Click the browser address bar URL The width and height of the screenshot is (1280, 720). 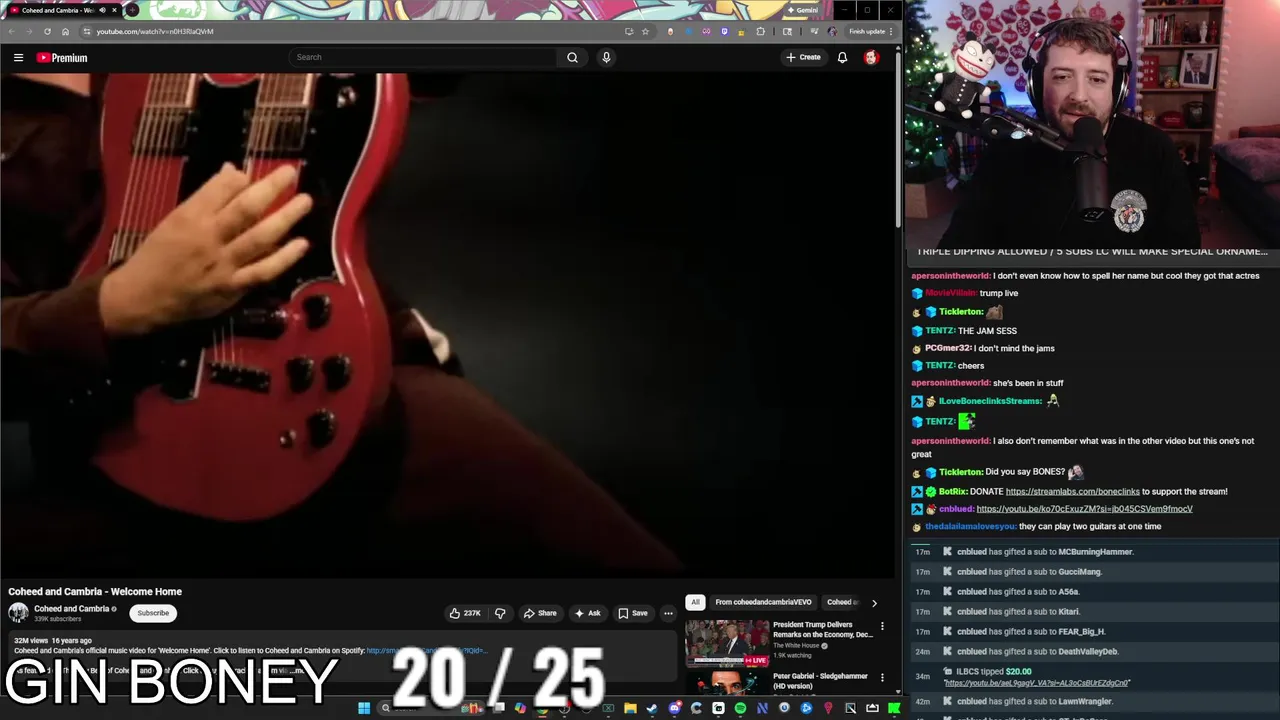click(155, 31)
